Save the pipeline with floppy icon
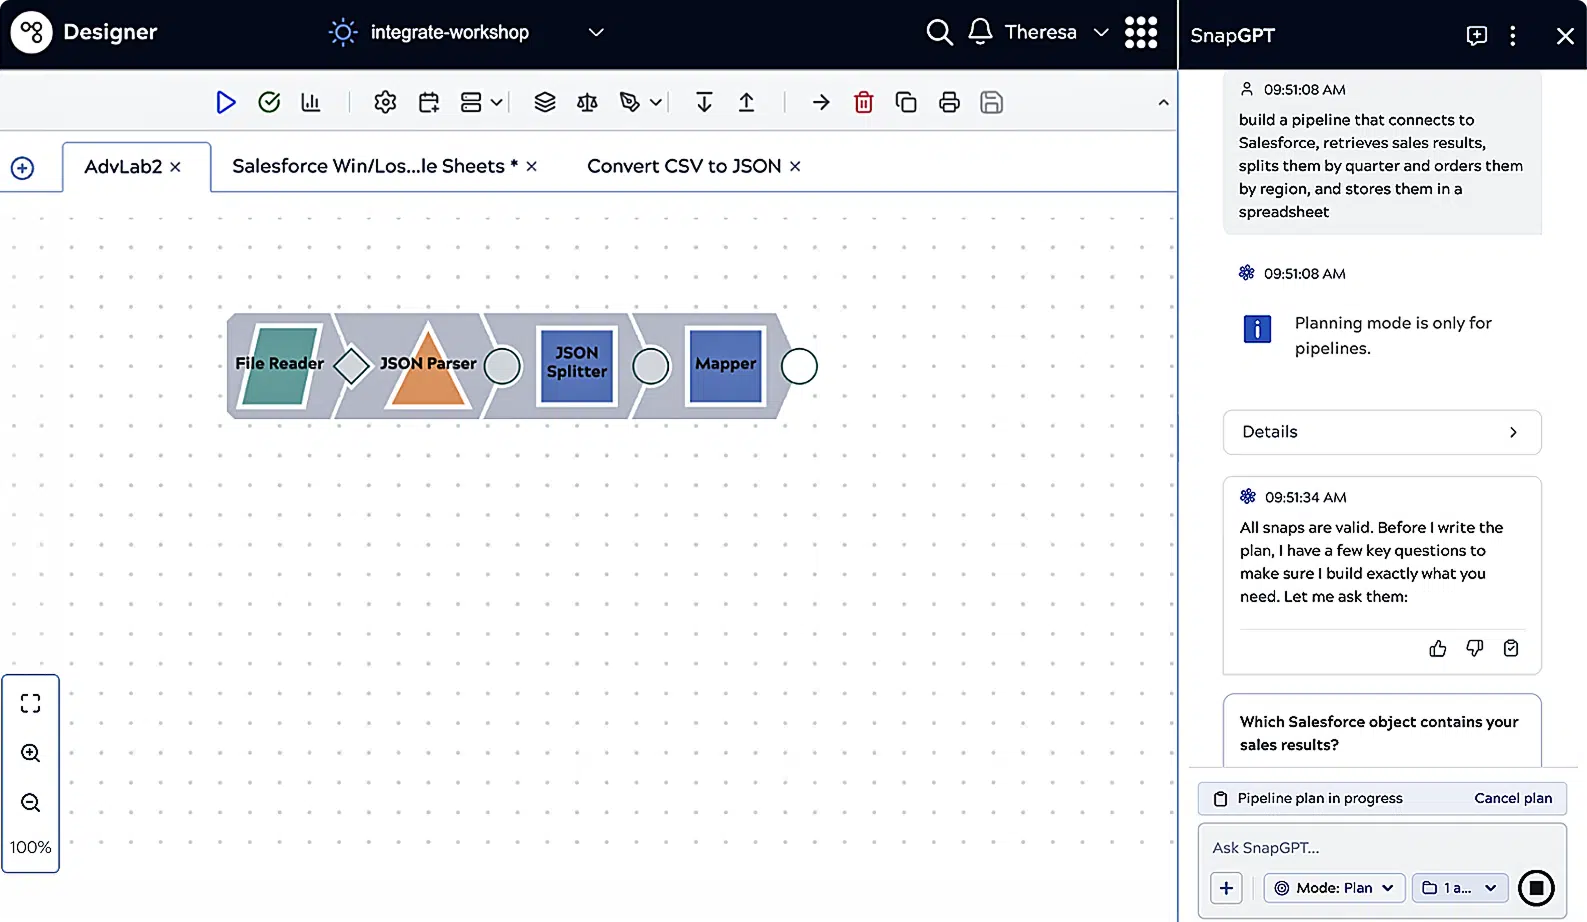This screenshot has height=922, width=1587. [x=991, y=102]
